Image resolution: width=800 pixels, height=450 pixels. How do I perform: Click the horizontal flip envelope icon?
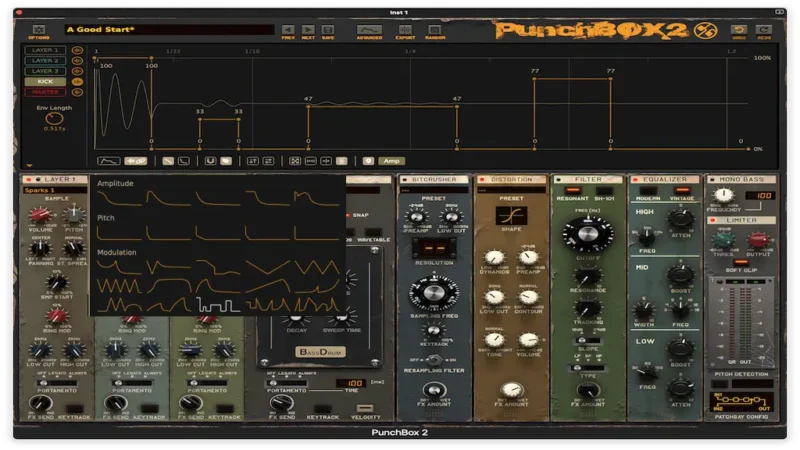[x=268, y=161]
